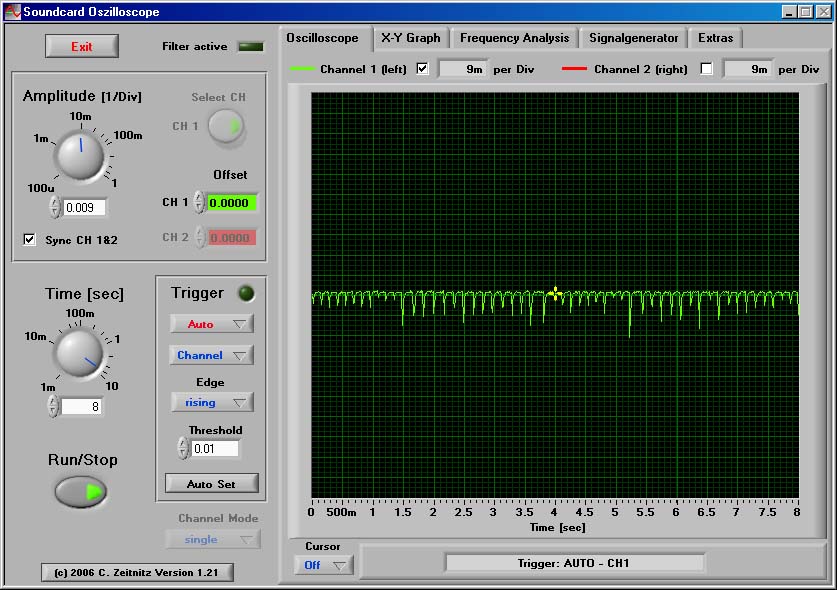Click the yellow crosshair trigger marker
The width and height of the screenshot is (837, 590).
pyautogui.click(x=555, y=293)
